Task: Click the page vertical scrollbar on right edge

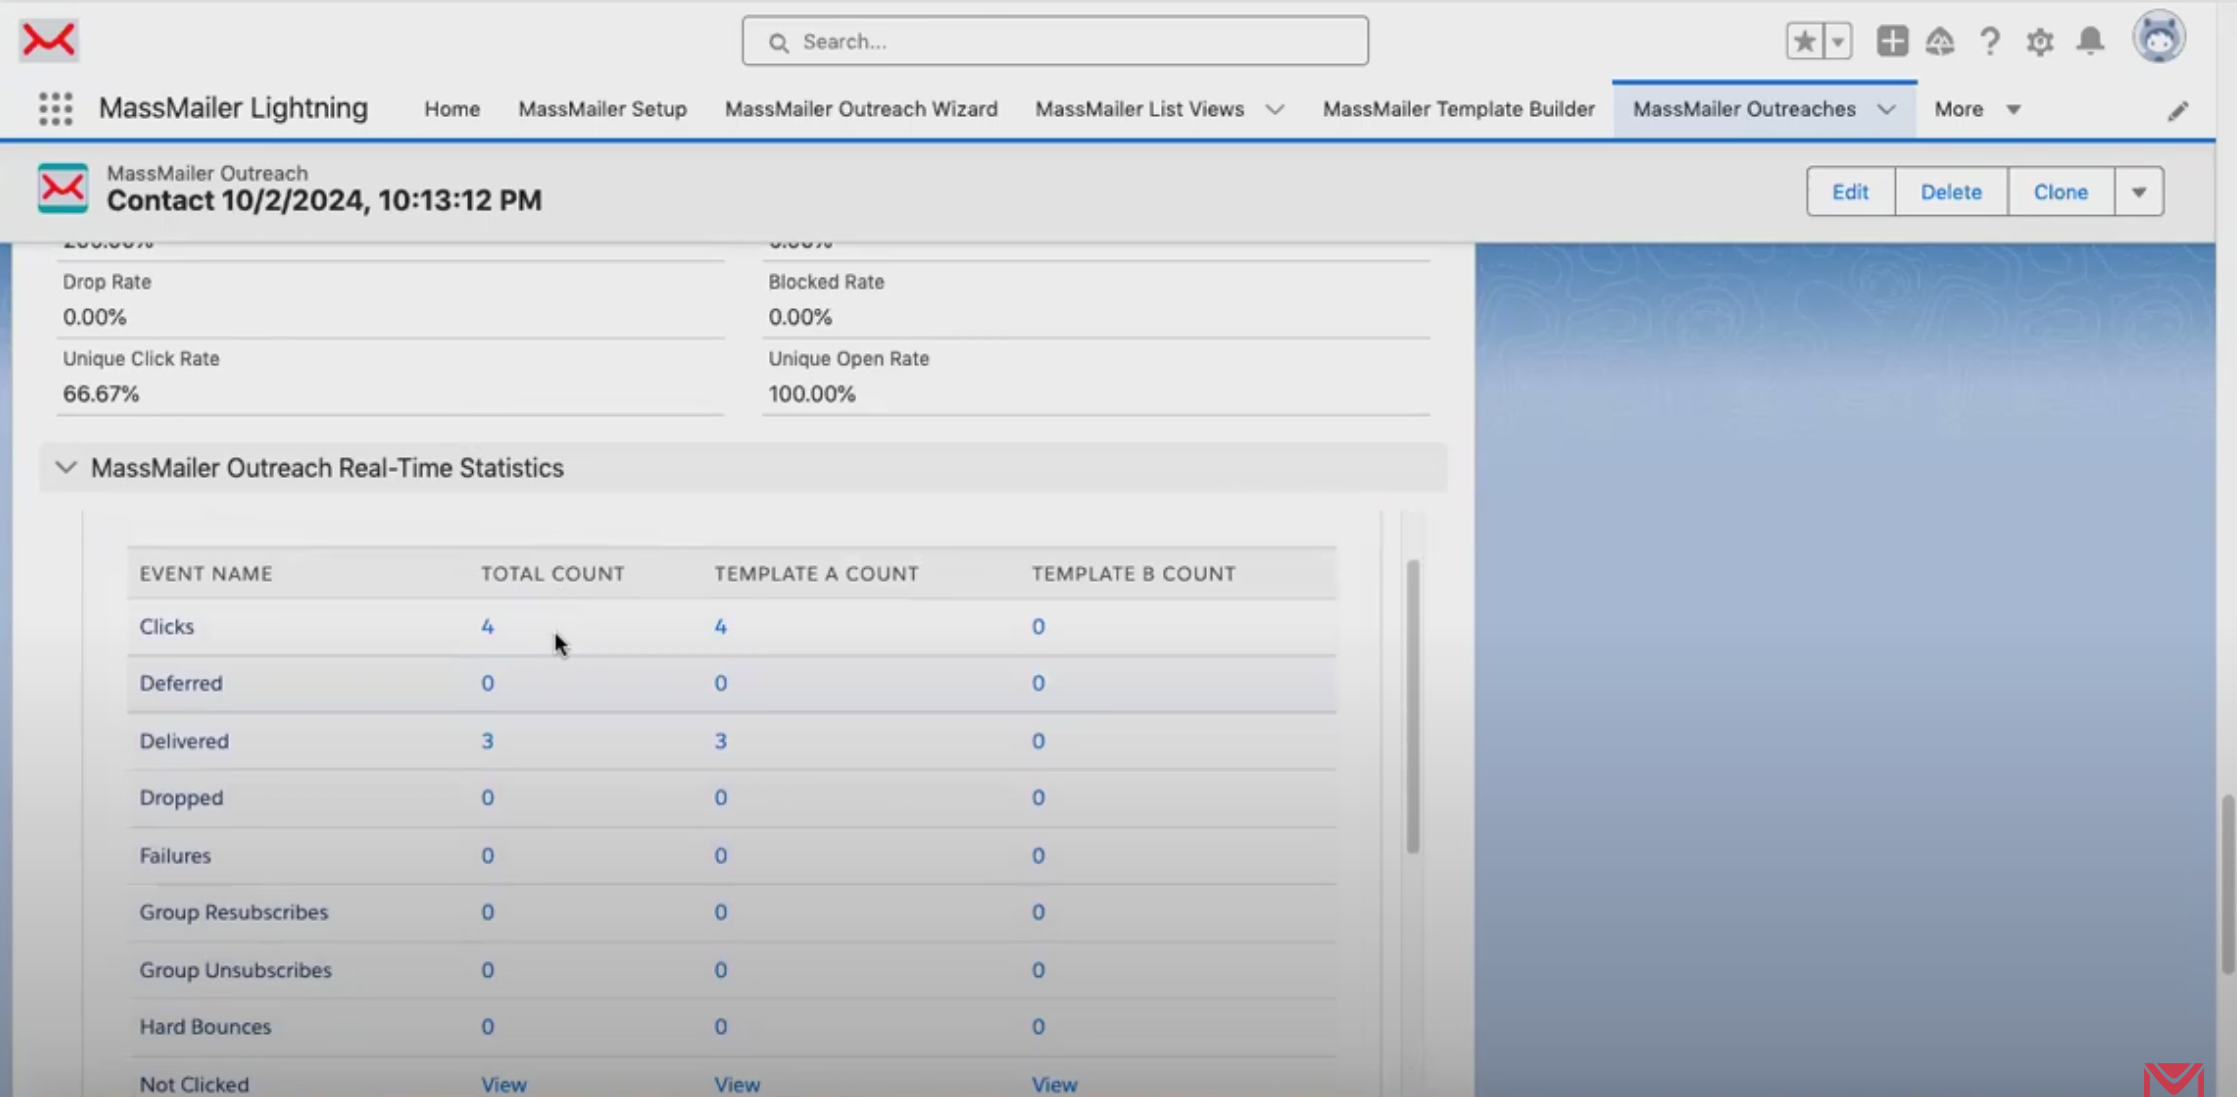Action: point(2228,884)
